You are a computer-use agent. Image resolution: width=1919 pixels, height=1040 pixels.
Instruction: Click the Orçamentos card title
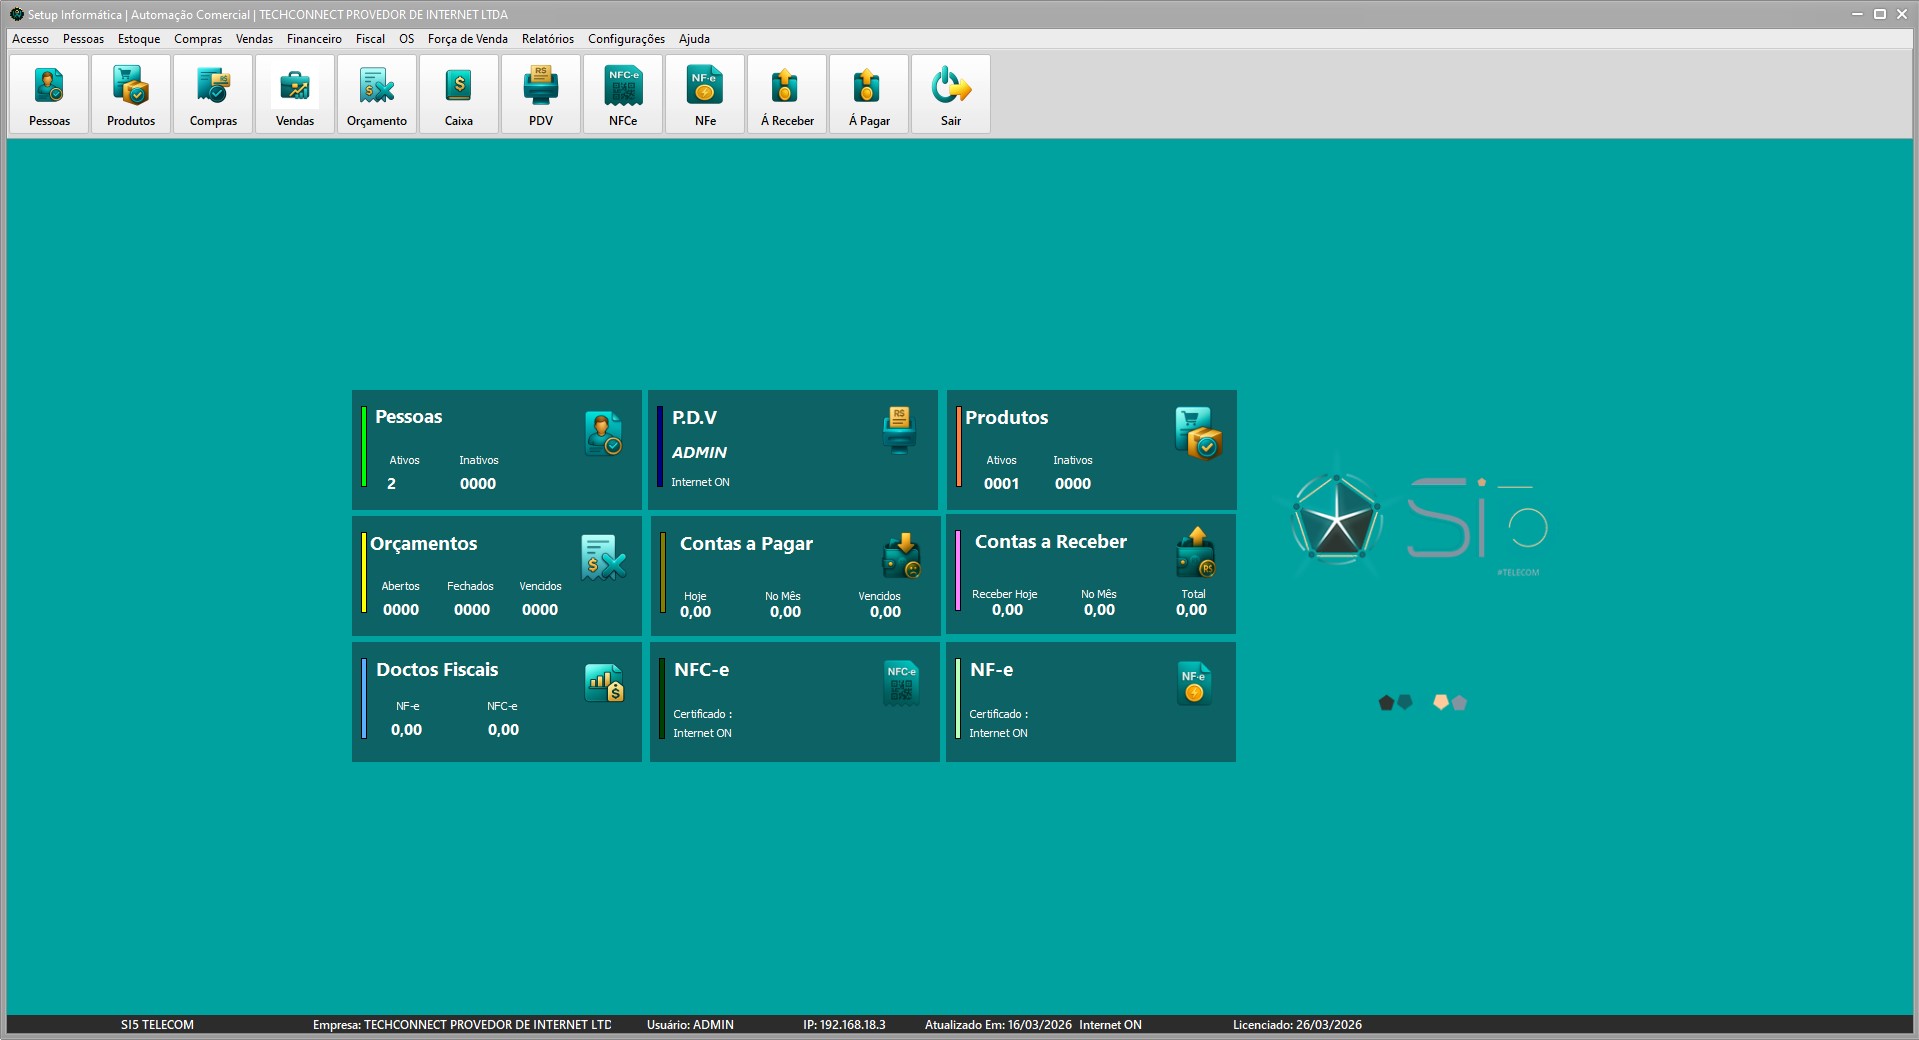tap(423, 544)
